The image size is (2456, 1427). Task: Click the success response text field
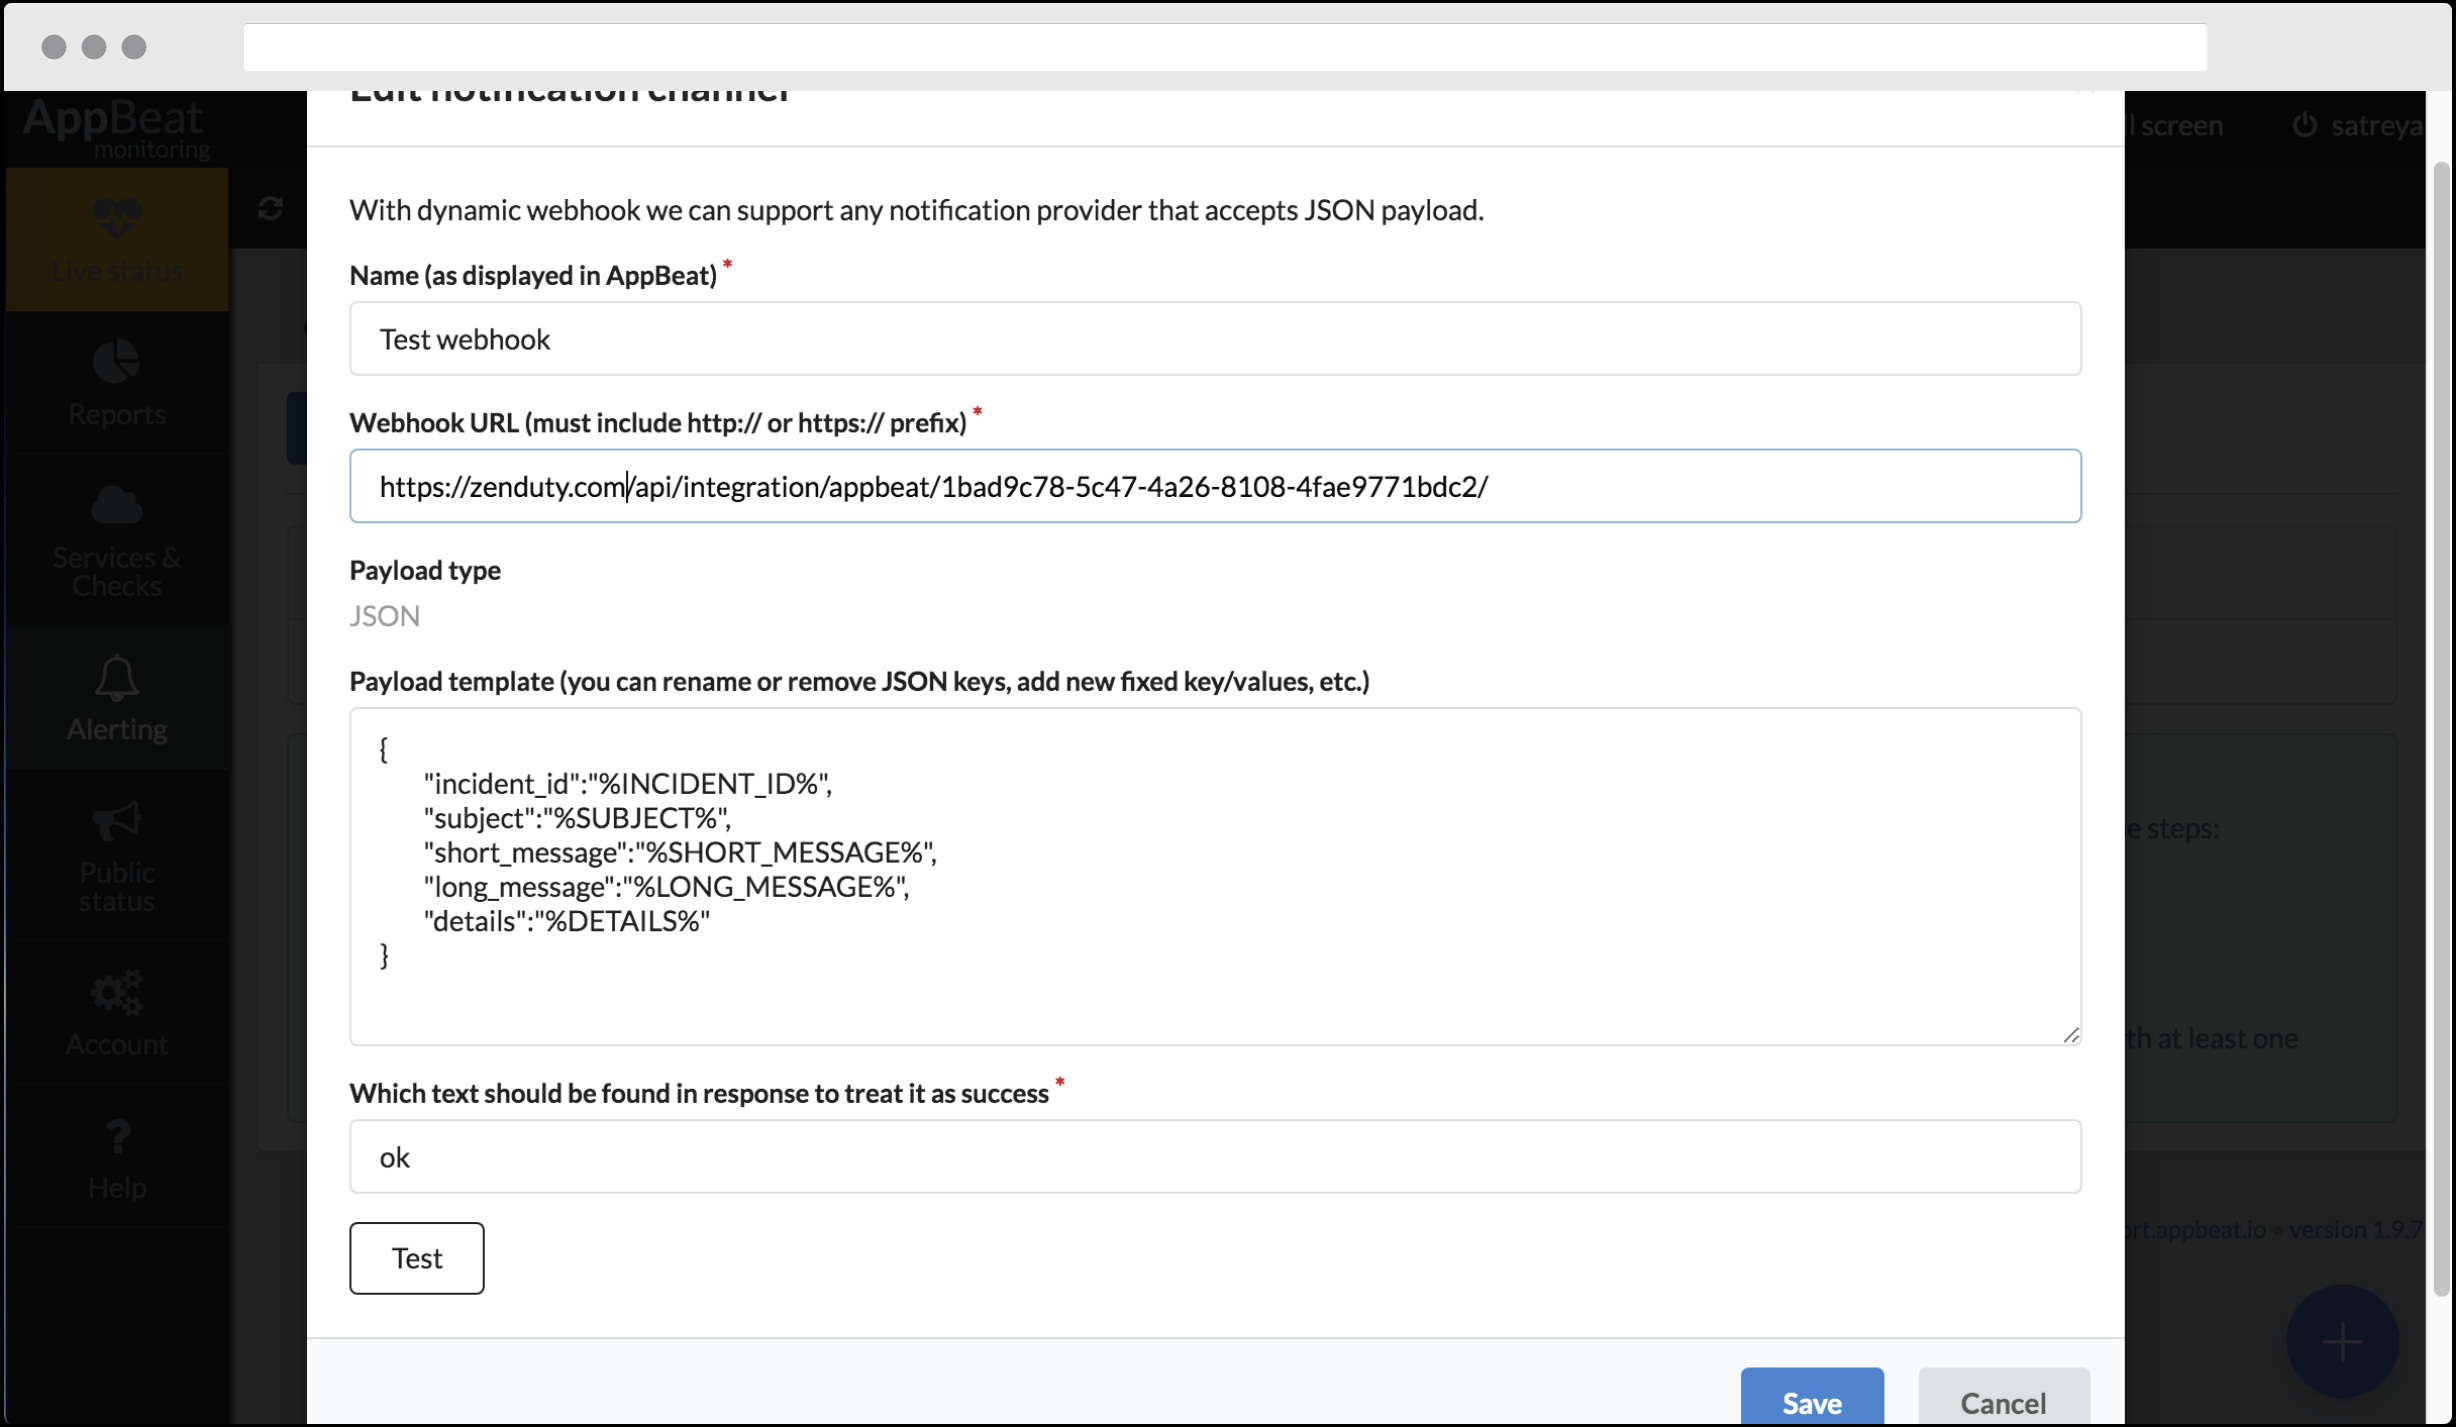pyautogui.click(x=1214, y=1157)
